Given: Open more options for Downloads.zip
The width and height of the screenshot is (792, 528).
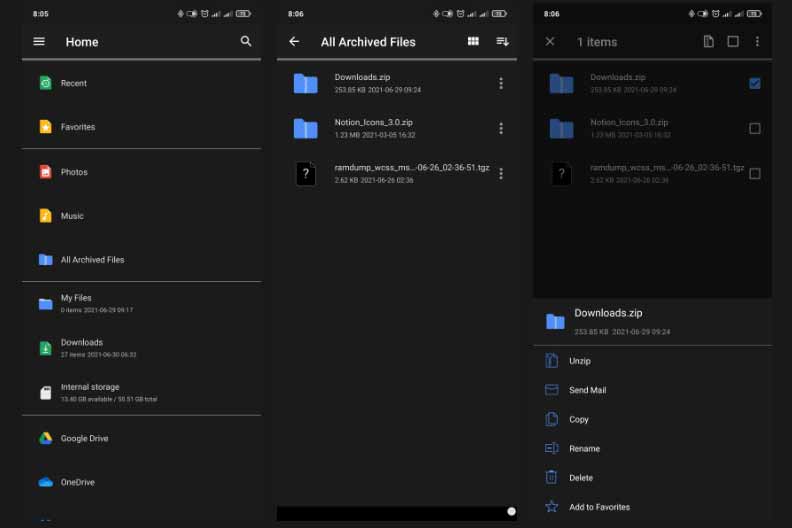Looking at the screenshot, I should coord(501,83).
